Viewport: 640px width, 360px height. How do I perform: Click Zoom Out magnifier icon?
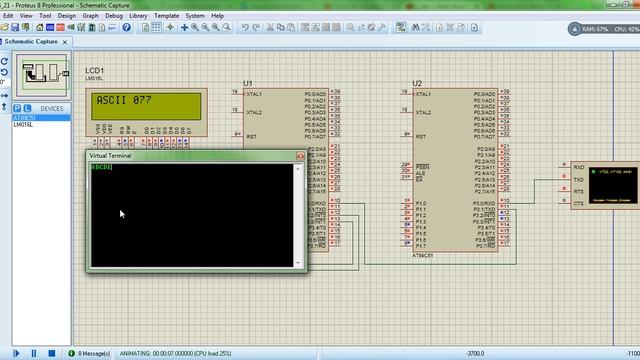pos(205,27)
